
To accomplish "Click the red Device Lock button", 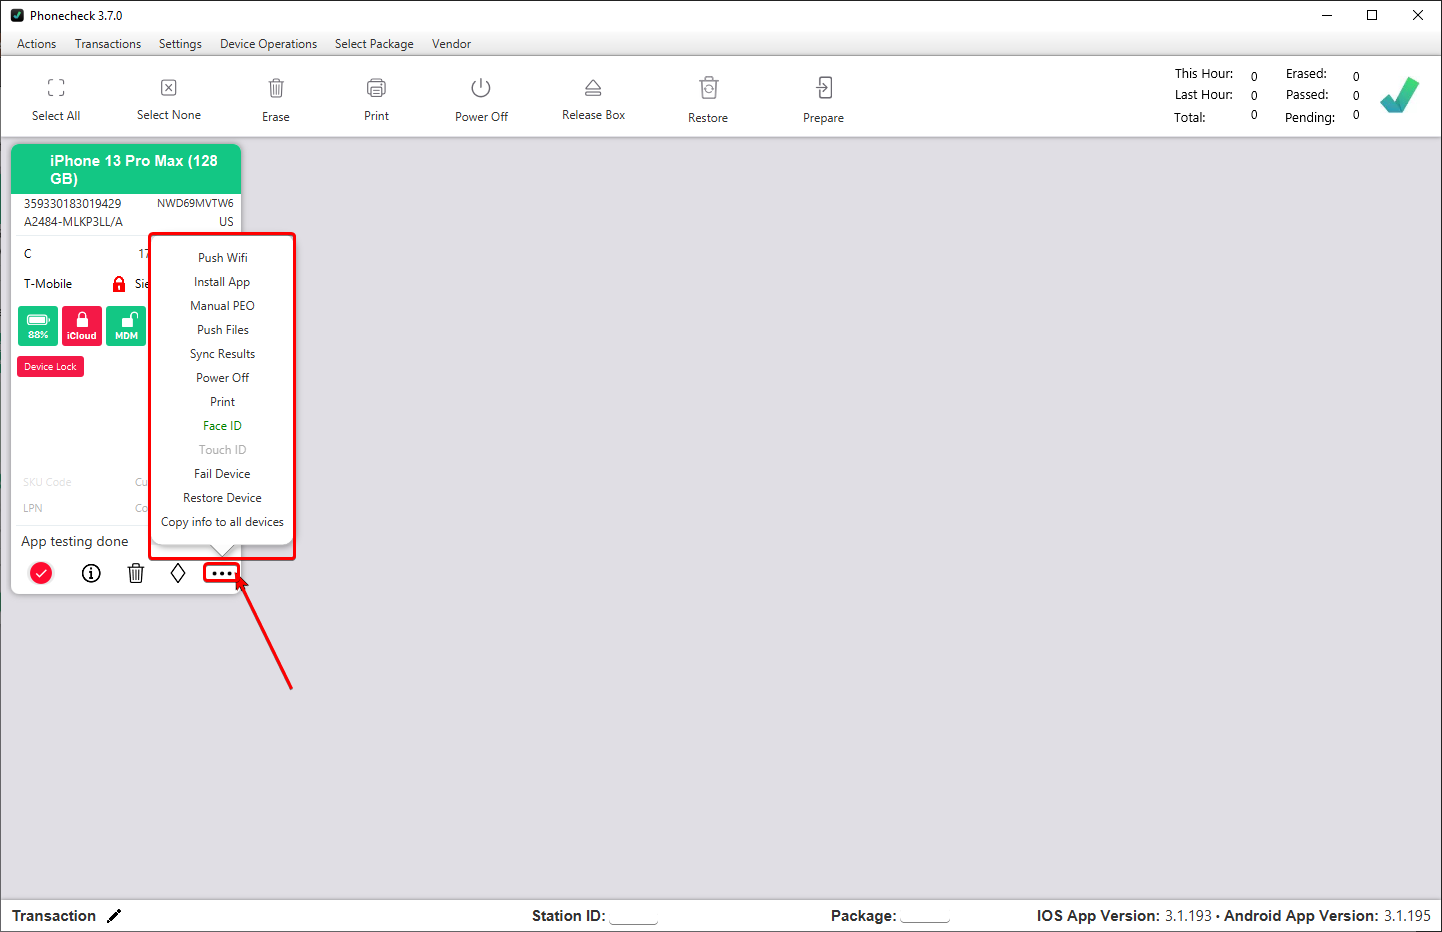I will click(50, 367).
